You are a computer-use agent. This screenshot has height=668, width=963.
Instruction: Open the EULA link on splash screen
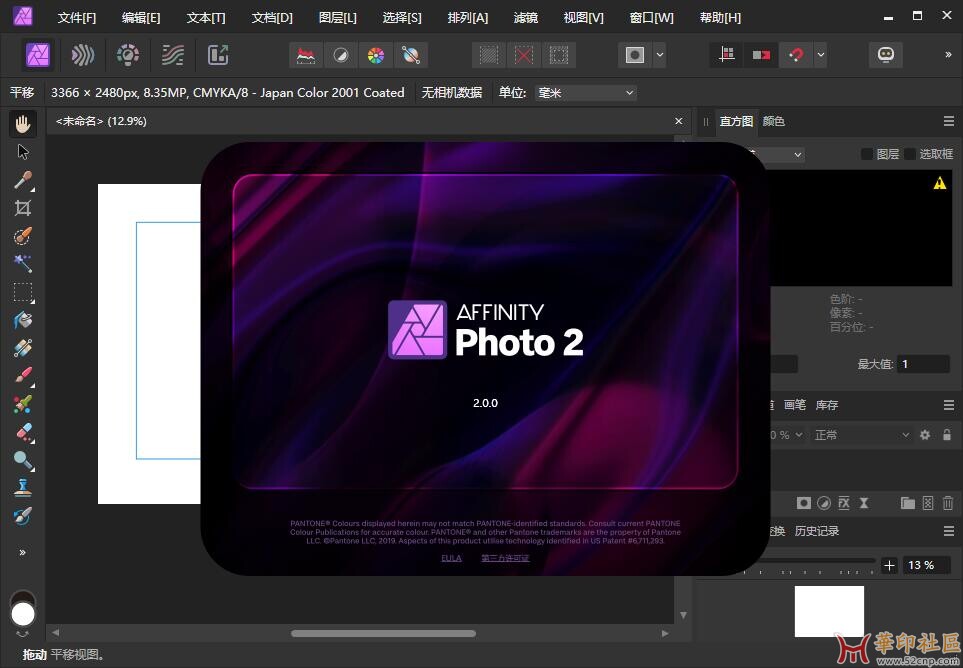coord(451,558)
